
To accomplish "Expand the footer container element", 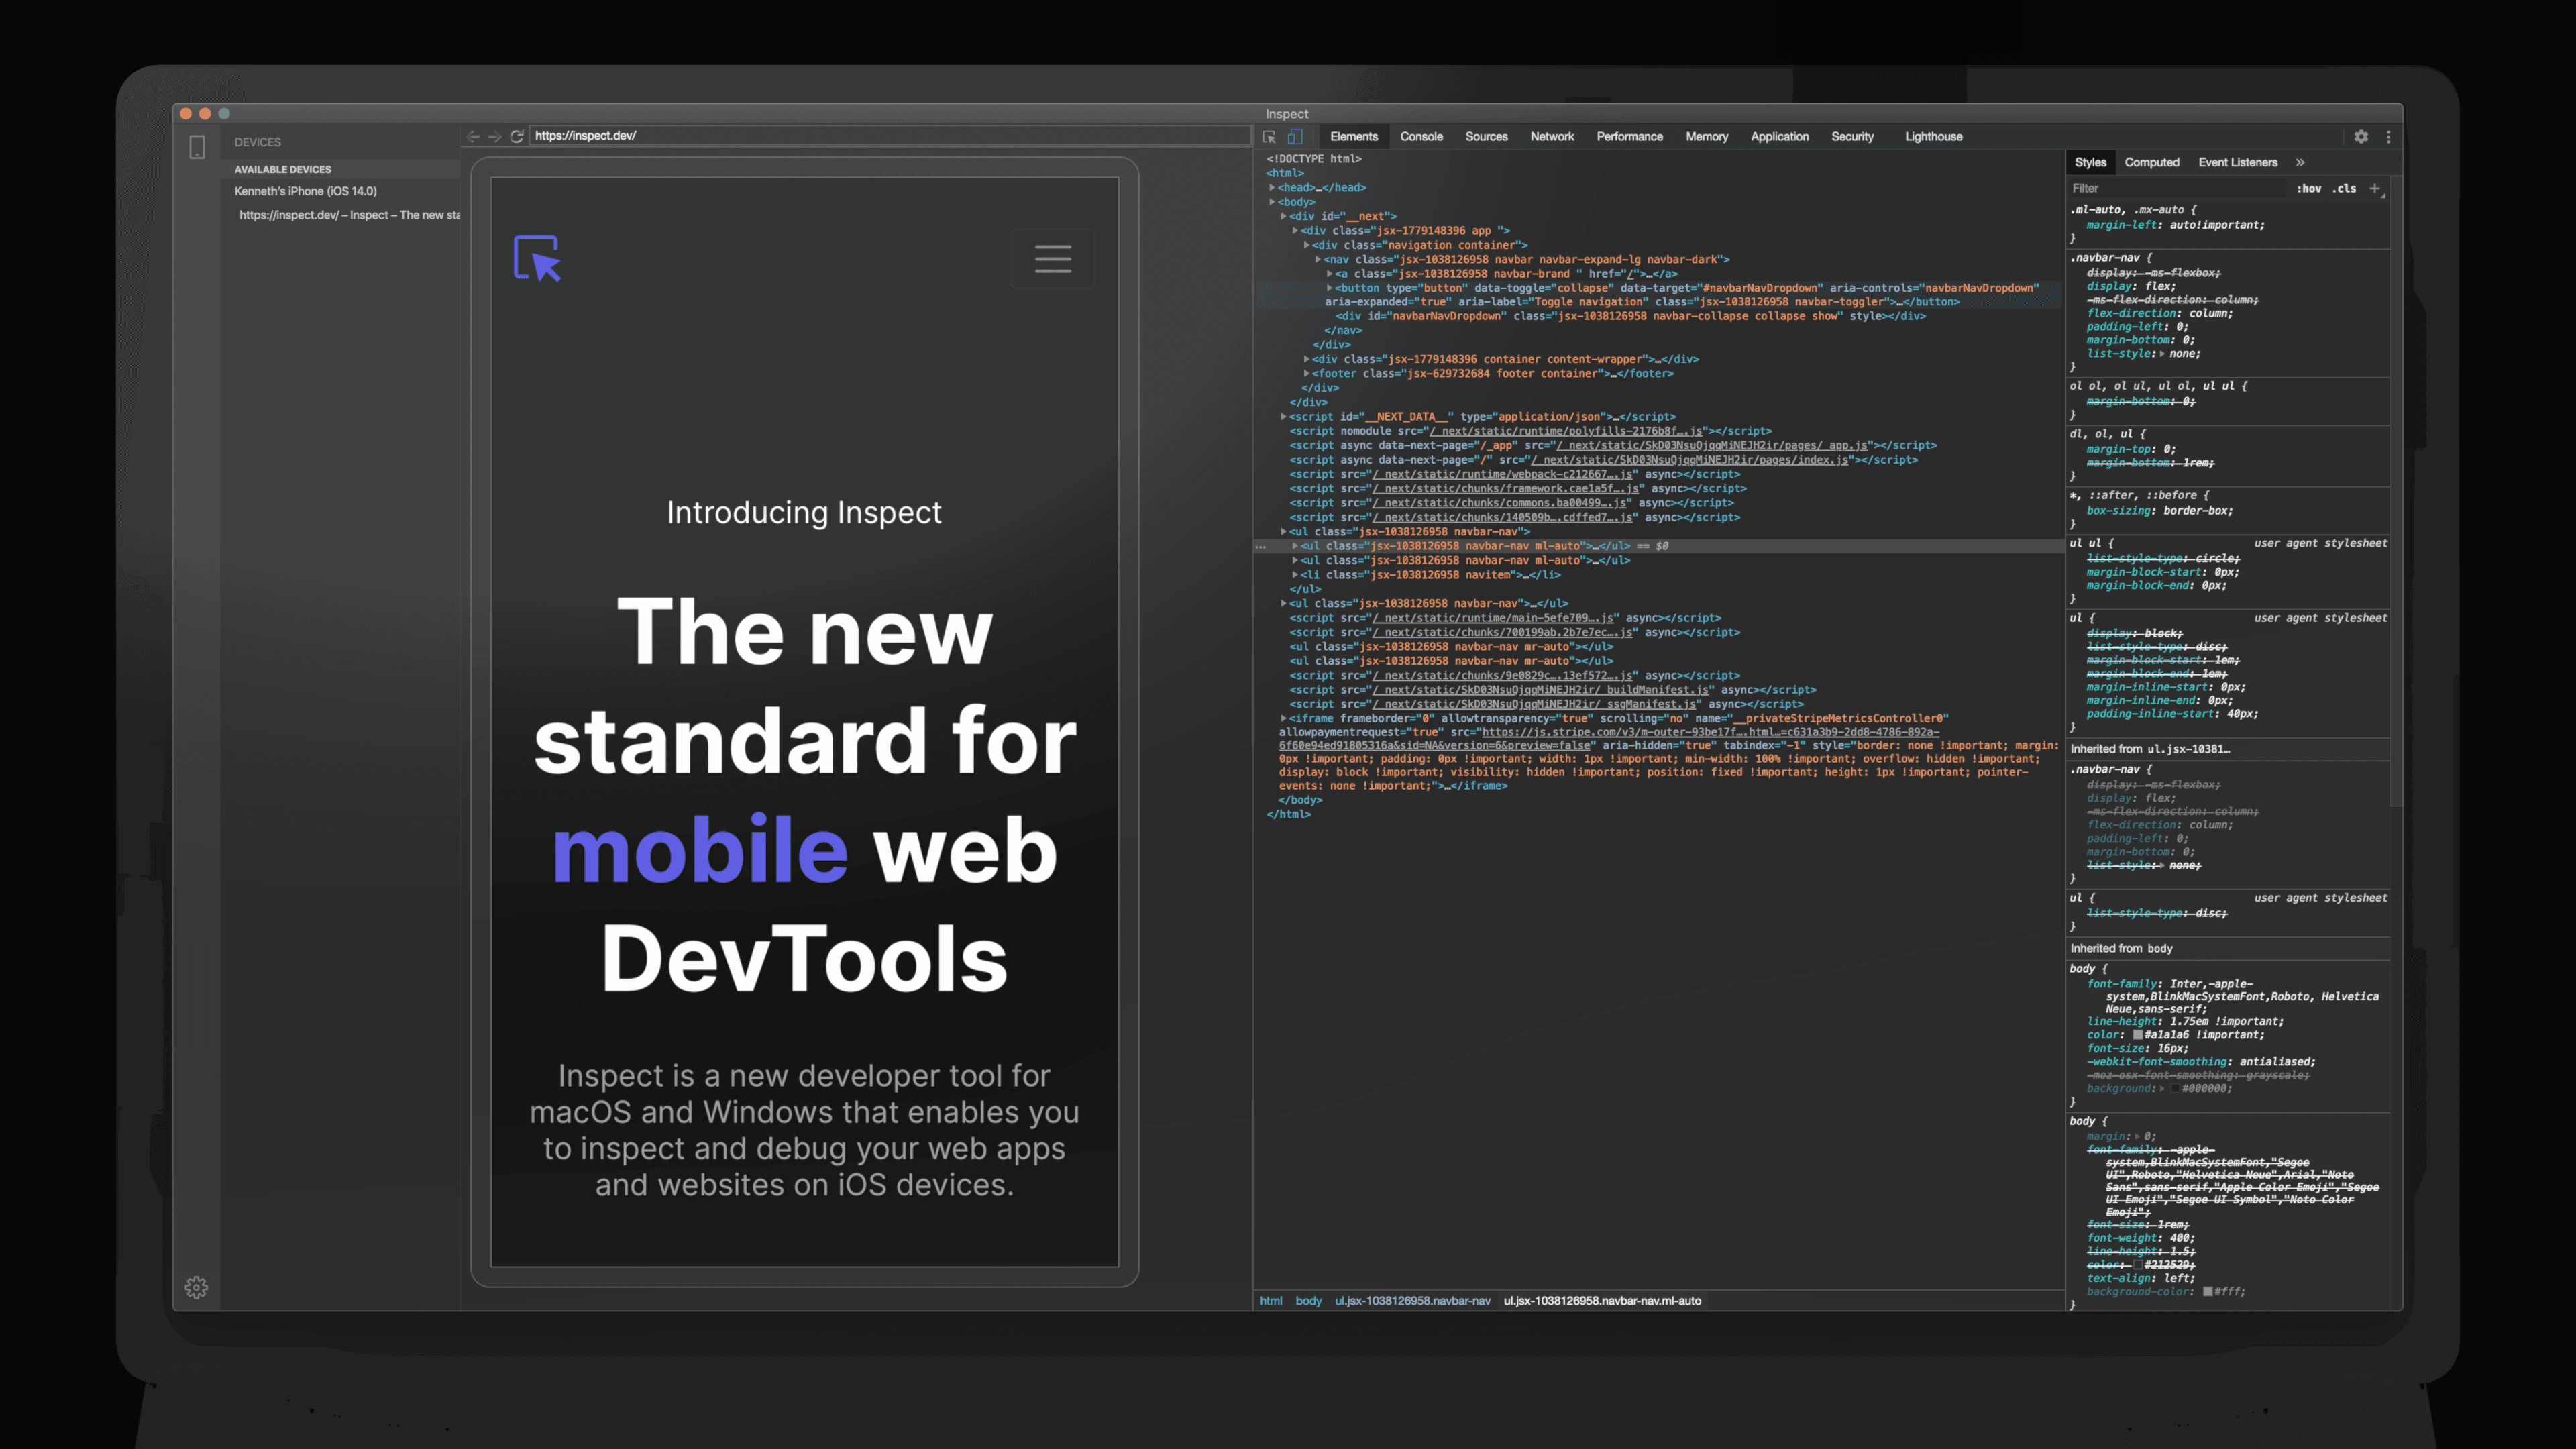I will coord(1307,374).
